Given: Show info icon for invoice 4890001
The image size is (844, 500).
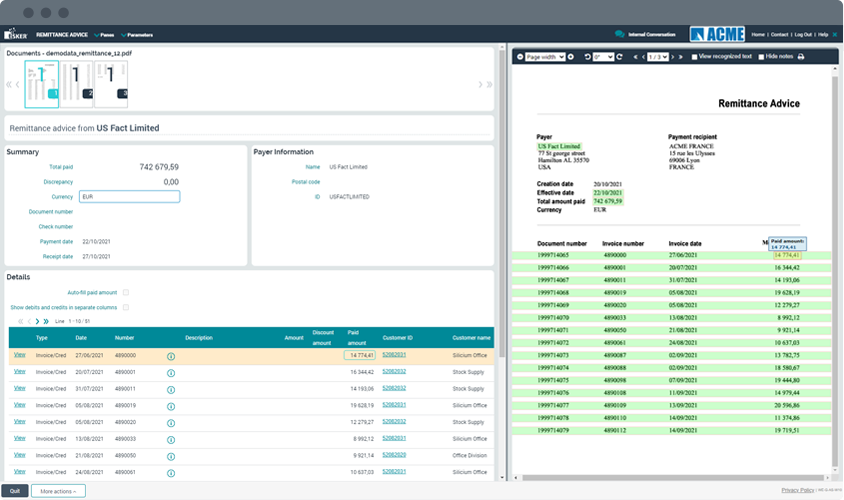Looking at the screenshot, I should pos(171,373).
